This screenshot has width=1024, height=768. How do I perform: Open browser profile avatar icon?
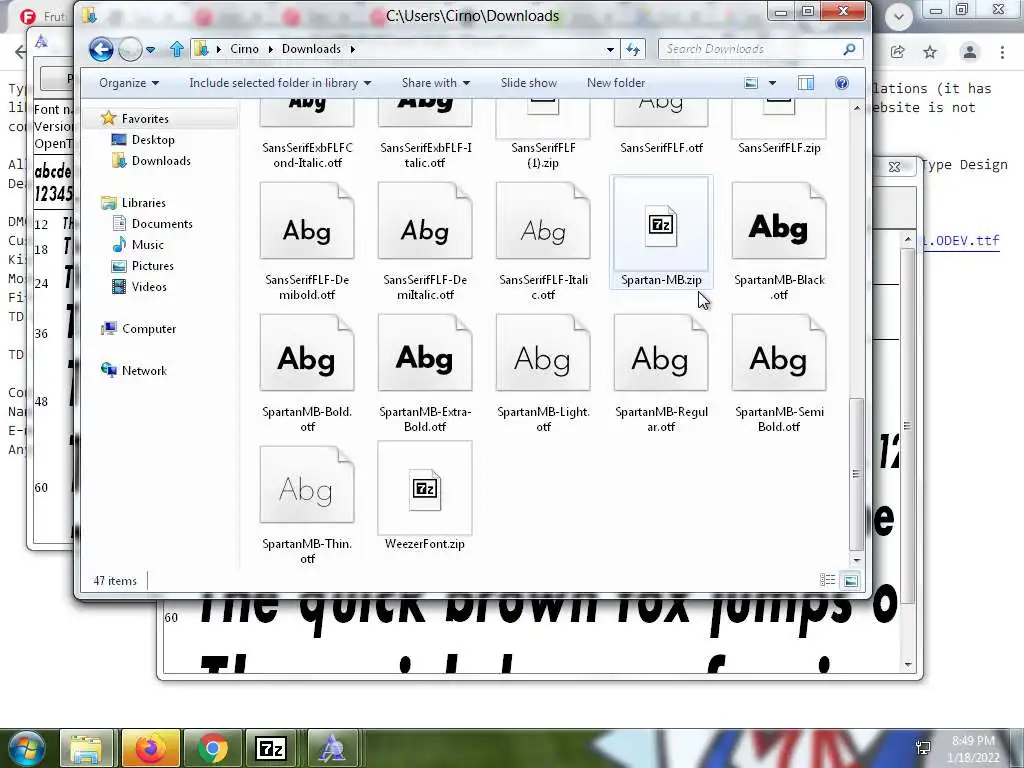(970, 52)
